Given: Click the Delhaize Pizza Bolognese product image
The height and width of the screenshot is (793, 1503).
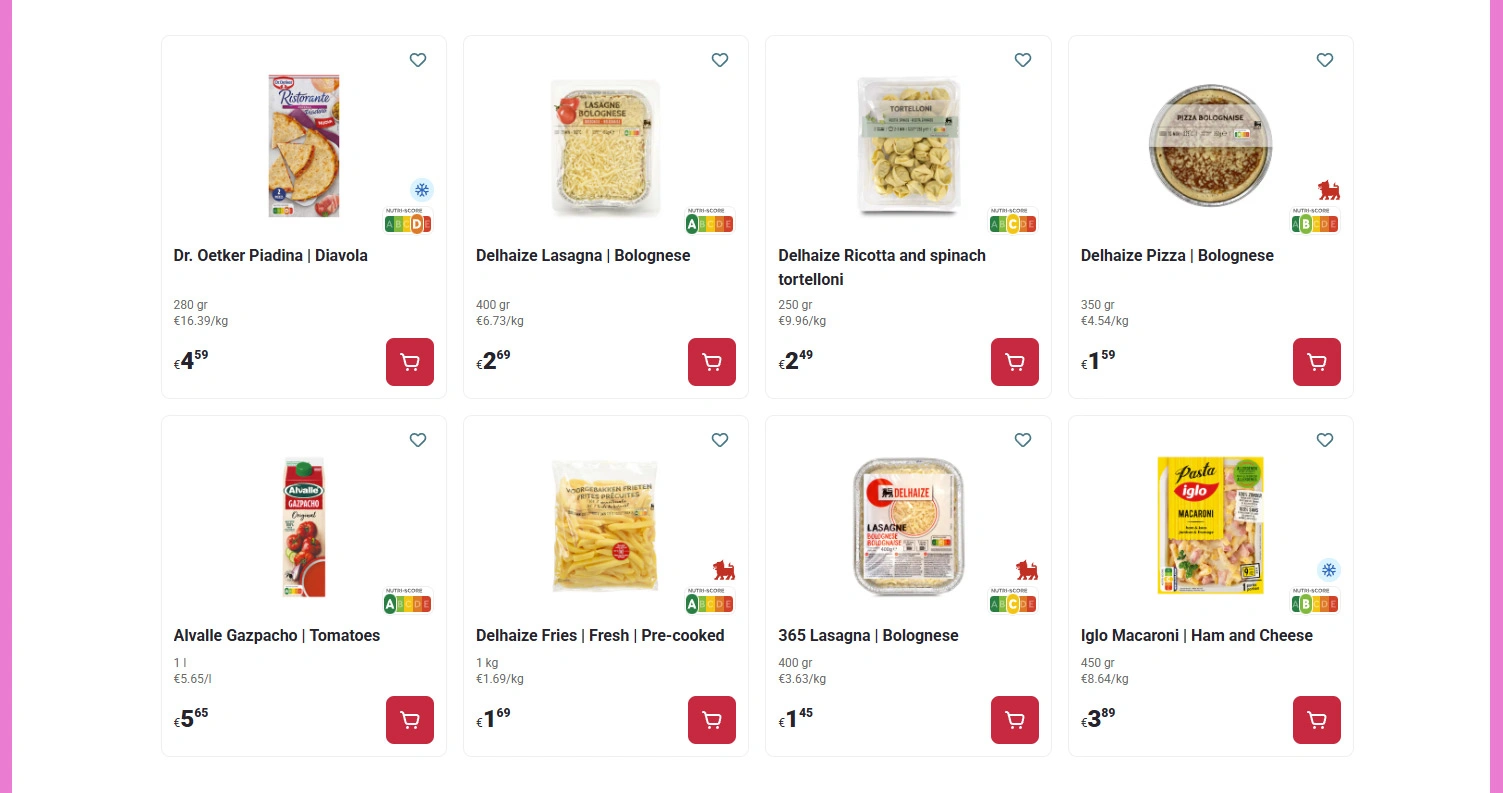Looking at the screenshot, I should tap(1209, 146).
